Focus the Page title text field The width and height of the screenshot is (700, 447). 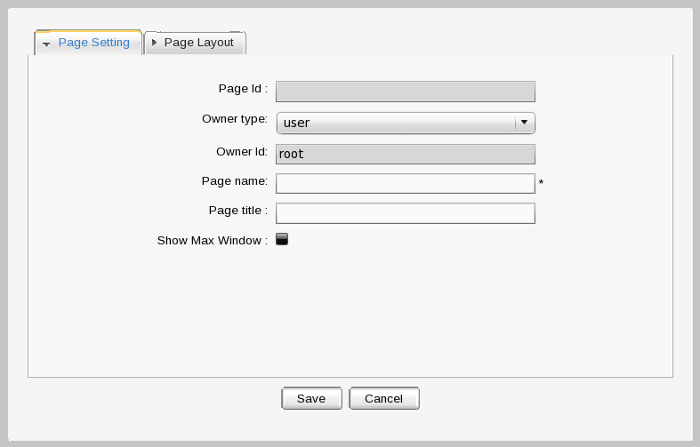click(405, 213)
